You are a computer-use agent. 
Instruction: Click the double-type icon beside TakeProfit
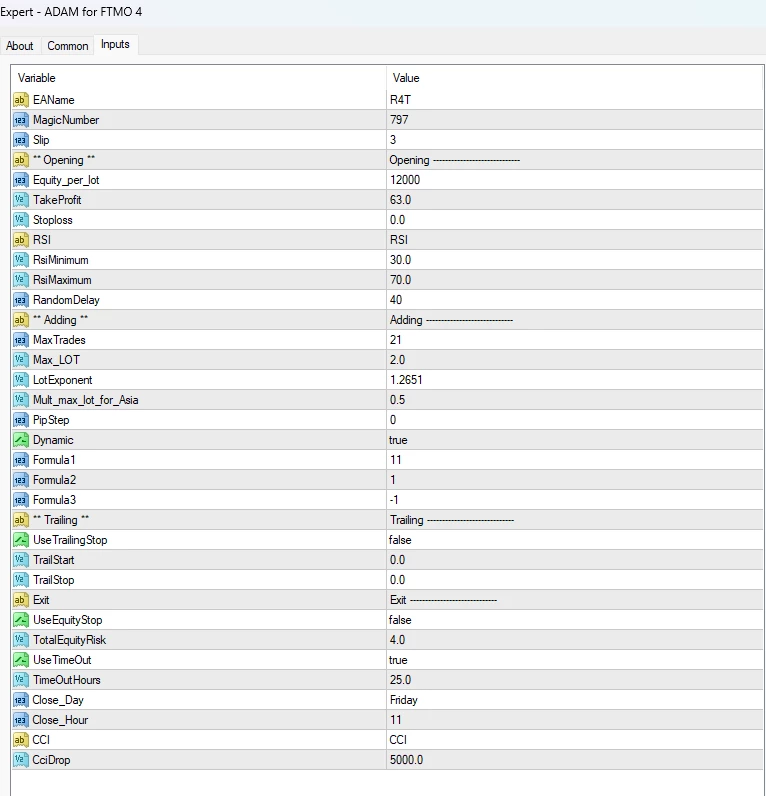pyautogui.click(x=21, y=200)
